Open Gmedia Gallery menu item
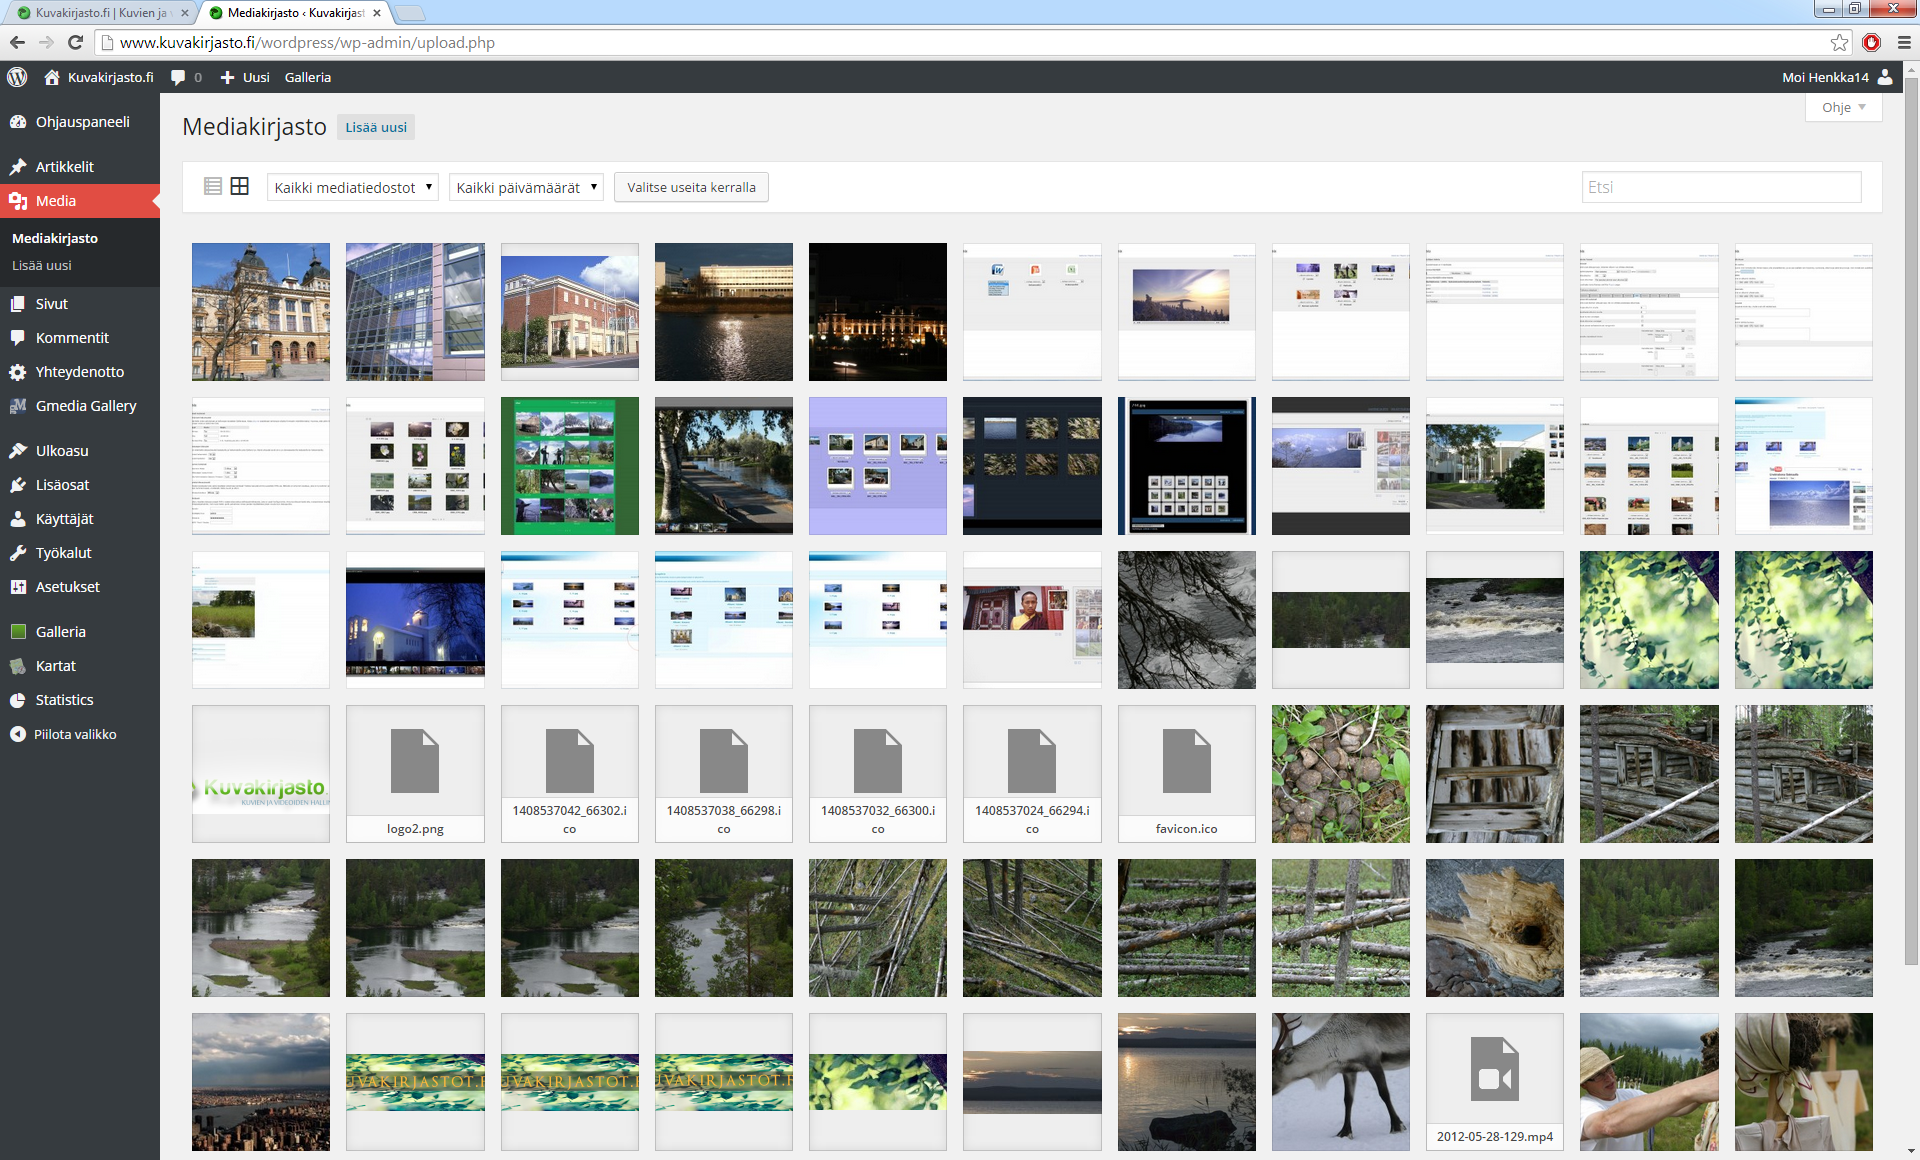Viewport: 1920px width, 1160px height. 85,406
